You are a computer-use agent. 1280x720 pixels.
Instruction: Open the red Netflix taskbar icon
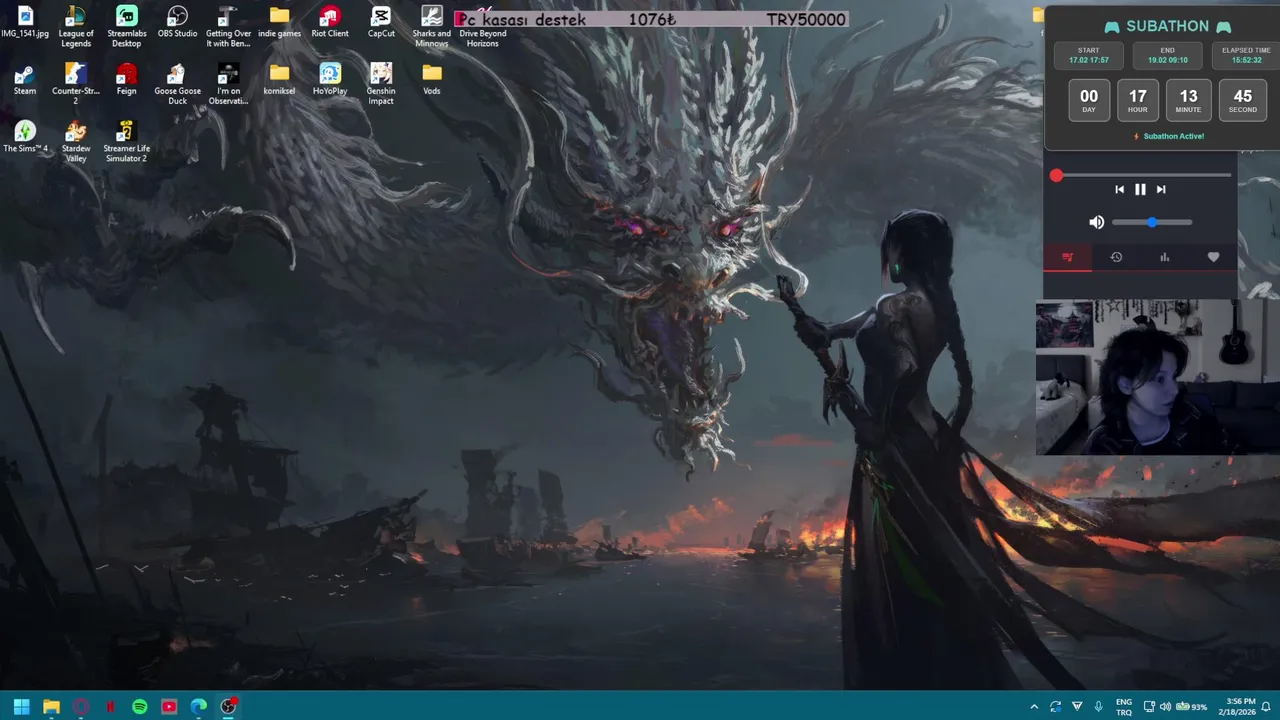110,706
